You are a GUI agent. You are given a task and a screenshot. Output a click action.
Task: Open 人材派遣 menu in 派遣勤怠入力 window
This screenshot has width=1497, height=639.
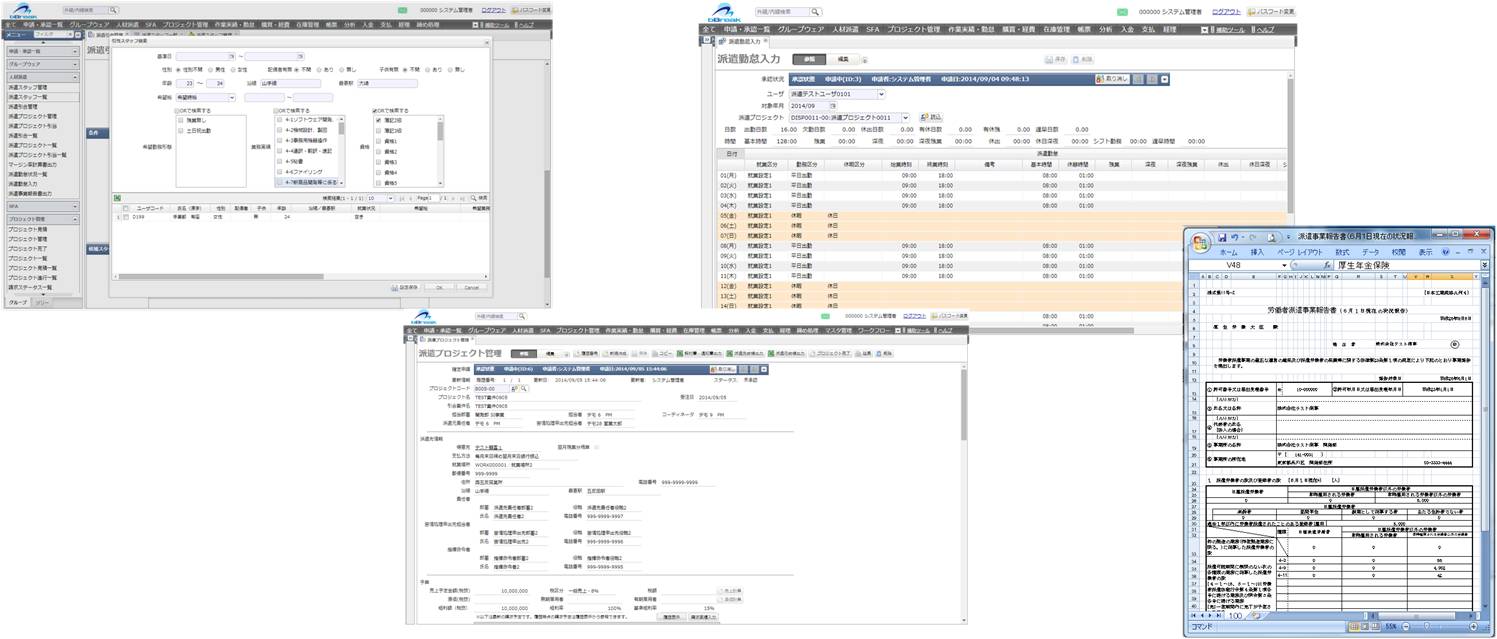(845, 29)
